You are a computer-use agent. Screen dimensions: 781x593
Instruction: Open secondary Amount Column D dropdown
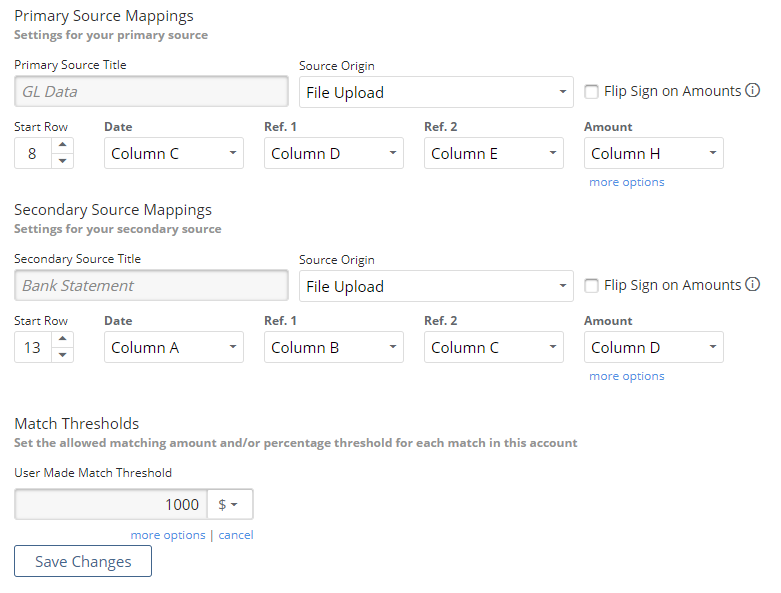[x=653, y=347]
